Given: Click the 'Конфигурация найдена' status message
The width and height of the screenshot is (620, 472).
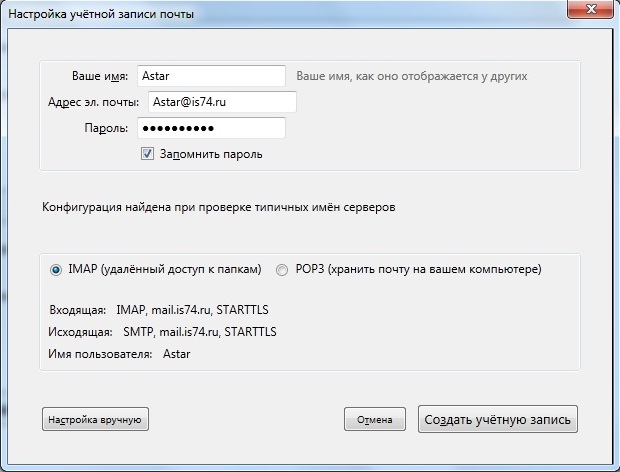Looking at the screenshot, I should click(218, 209).
